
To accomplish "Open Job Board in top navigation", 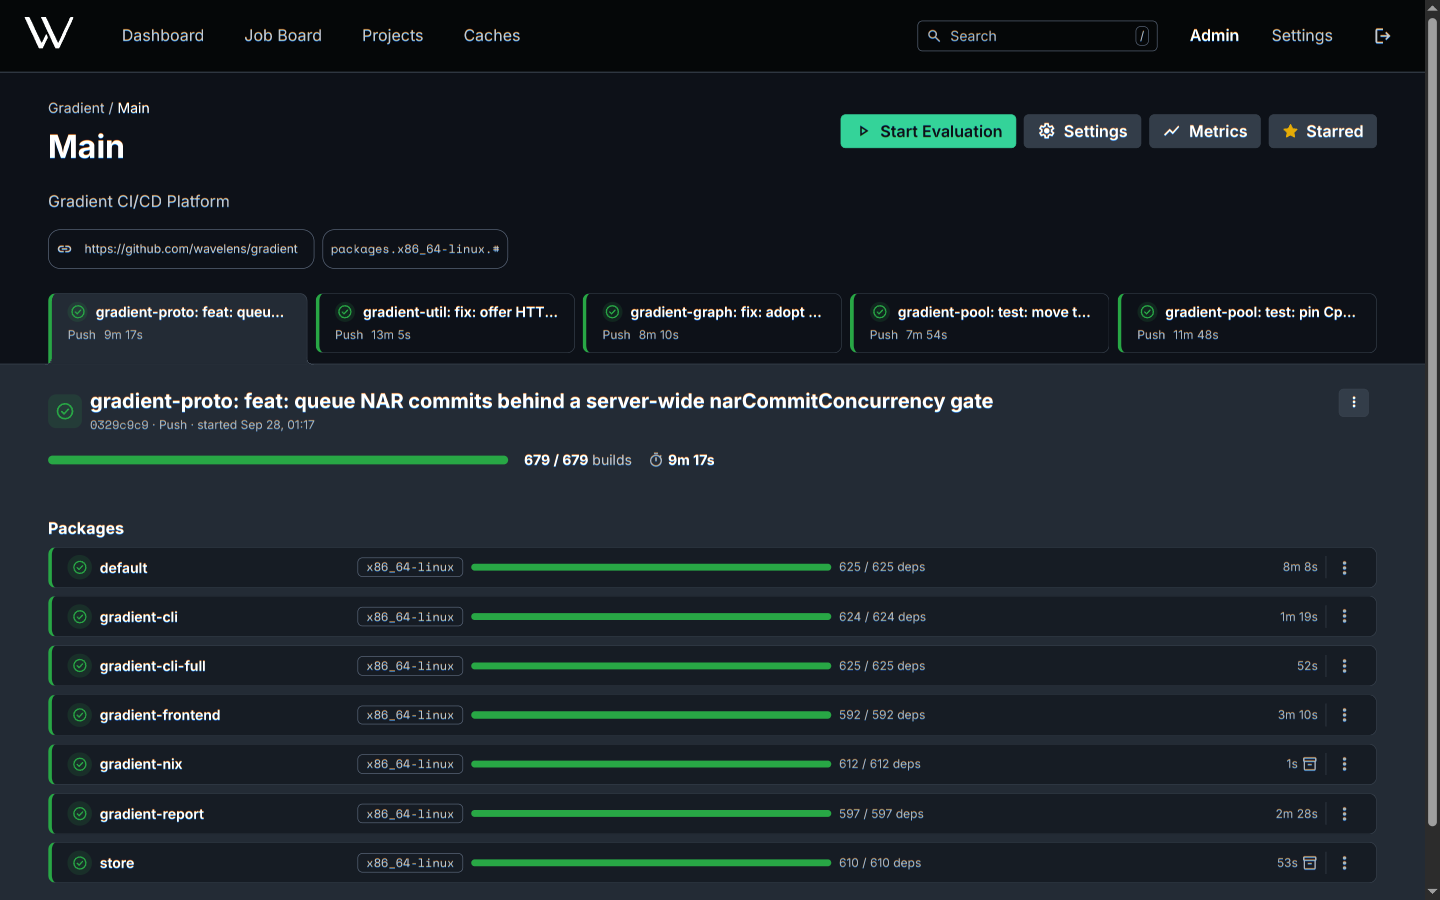I will pos(283,36).
